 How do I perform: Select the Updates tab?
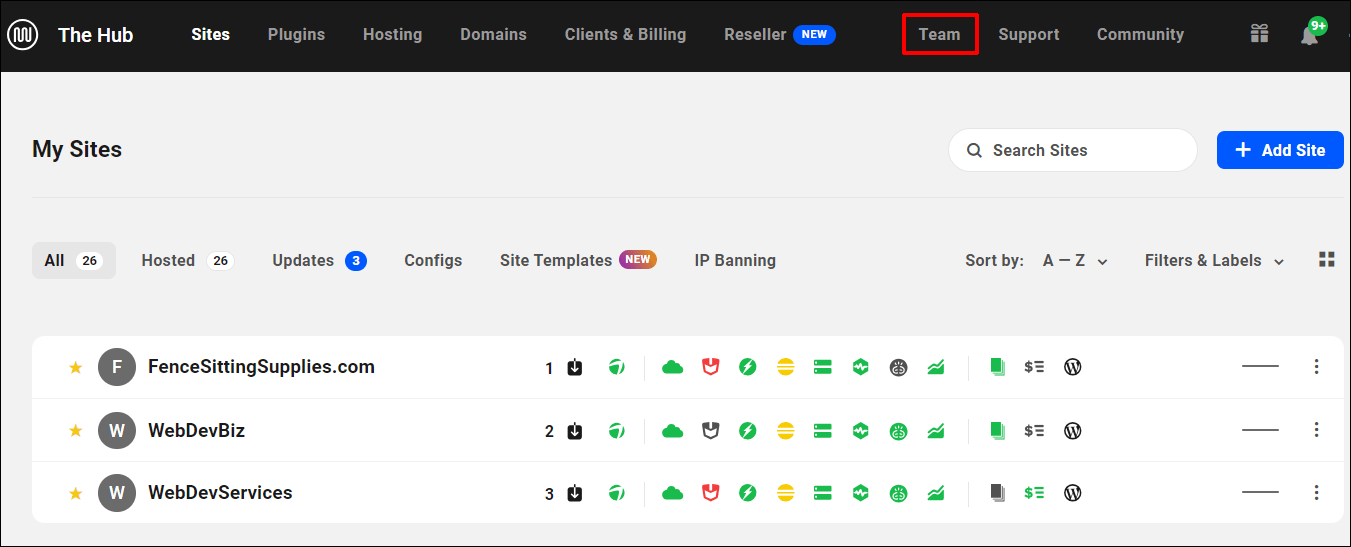[x=319, y=260]
